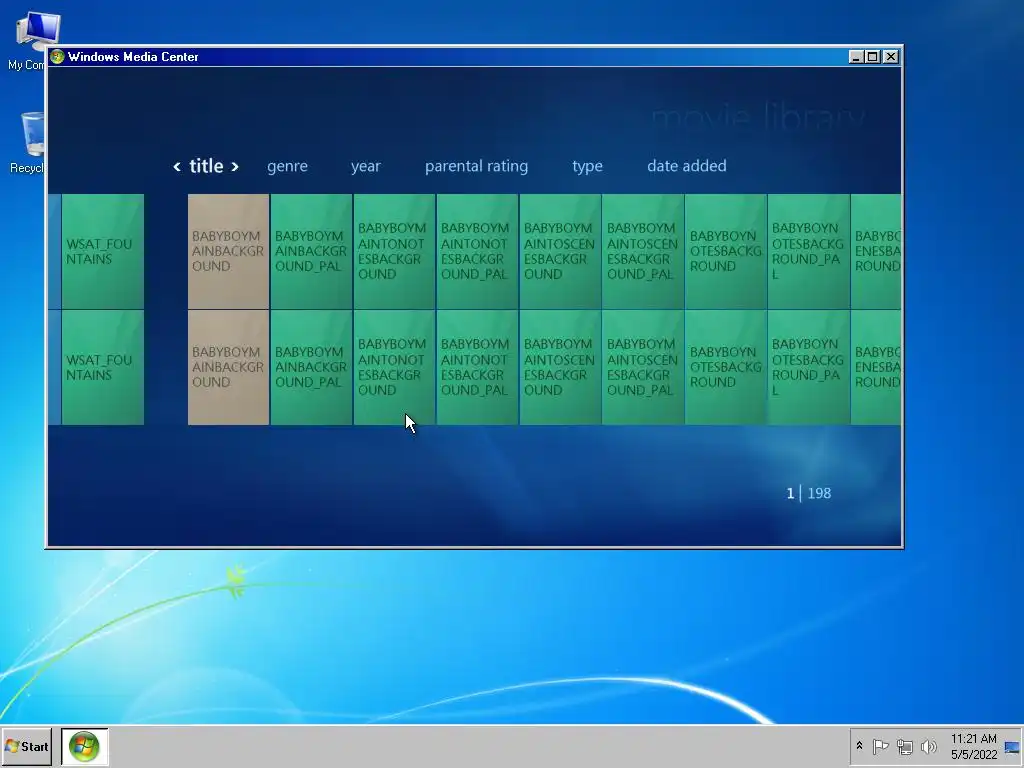Viewport: 1024px width, 768px height.
Task: Open bottom-row WSAT_FOUNTAINS tile
Action: point(103,368)
